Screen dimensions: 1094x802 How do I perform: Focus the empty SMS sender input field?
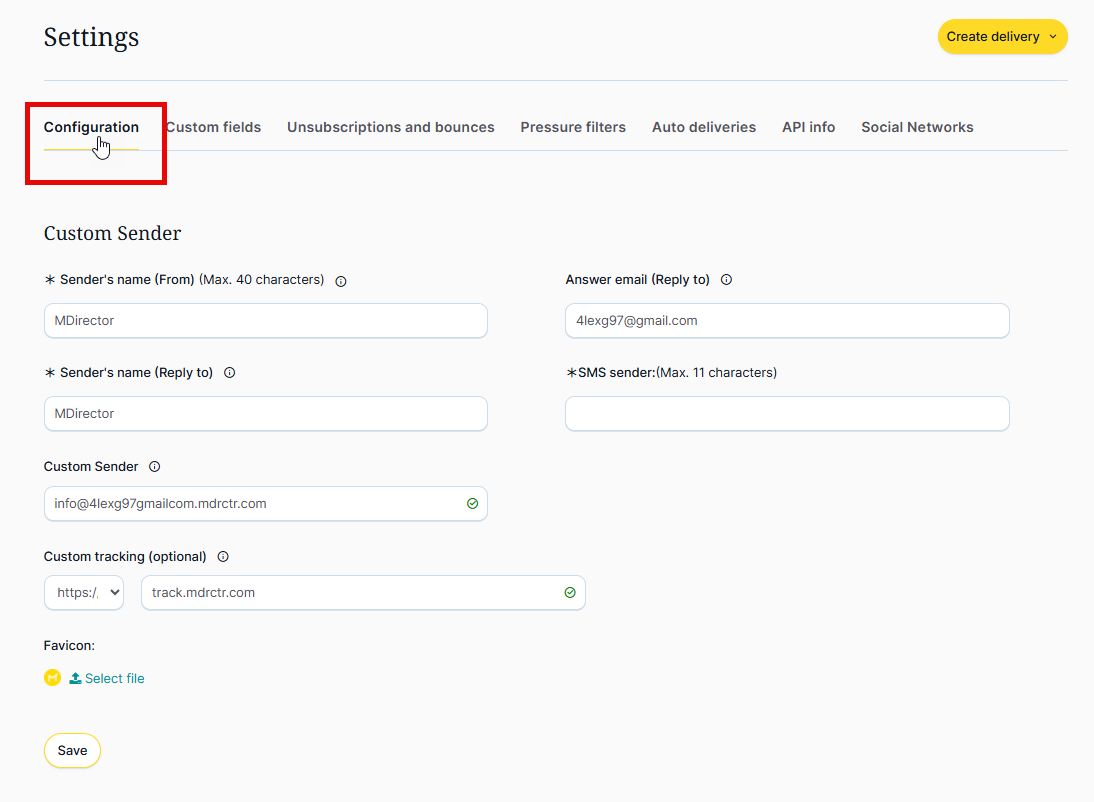click(787, 414)
